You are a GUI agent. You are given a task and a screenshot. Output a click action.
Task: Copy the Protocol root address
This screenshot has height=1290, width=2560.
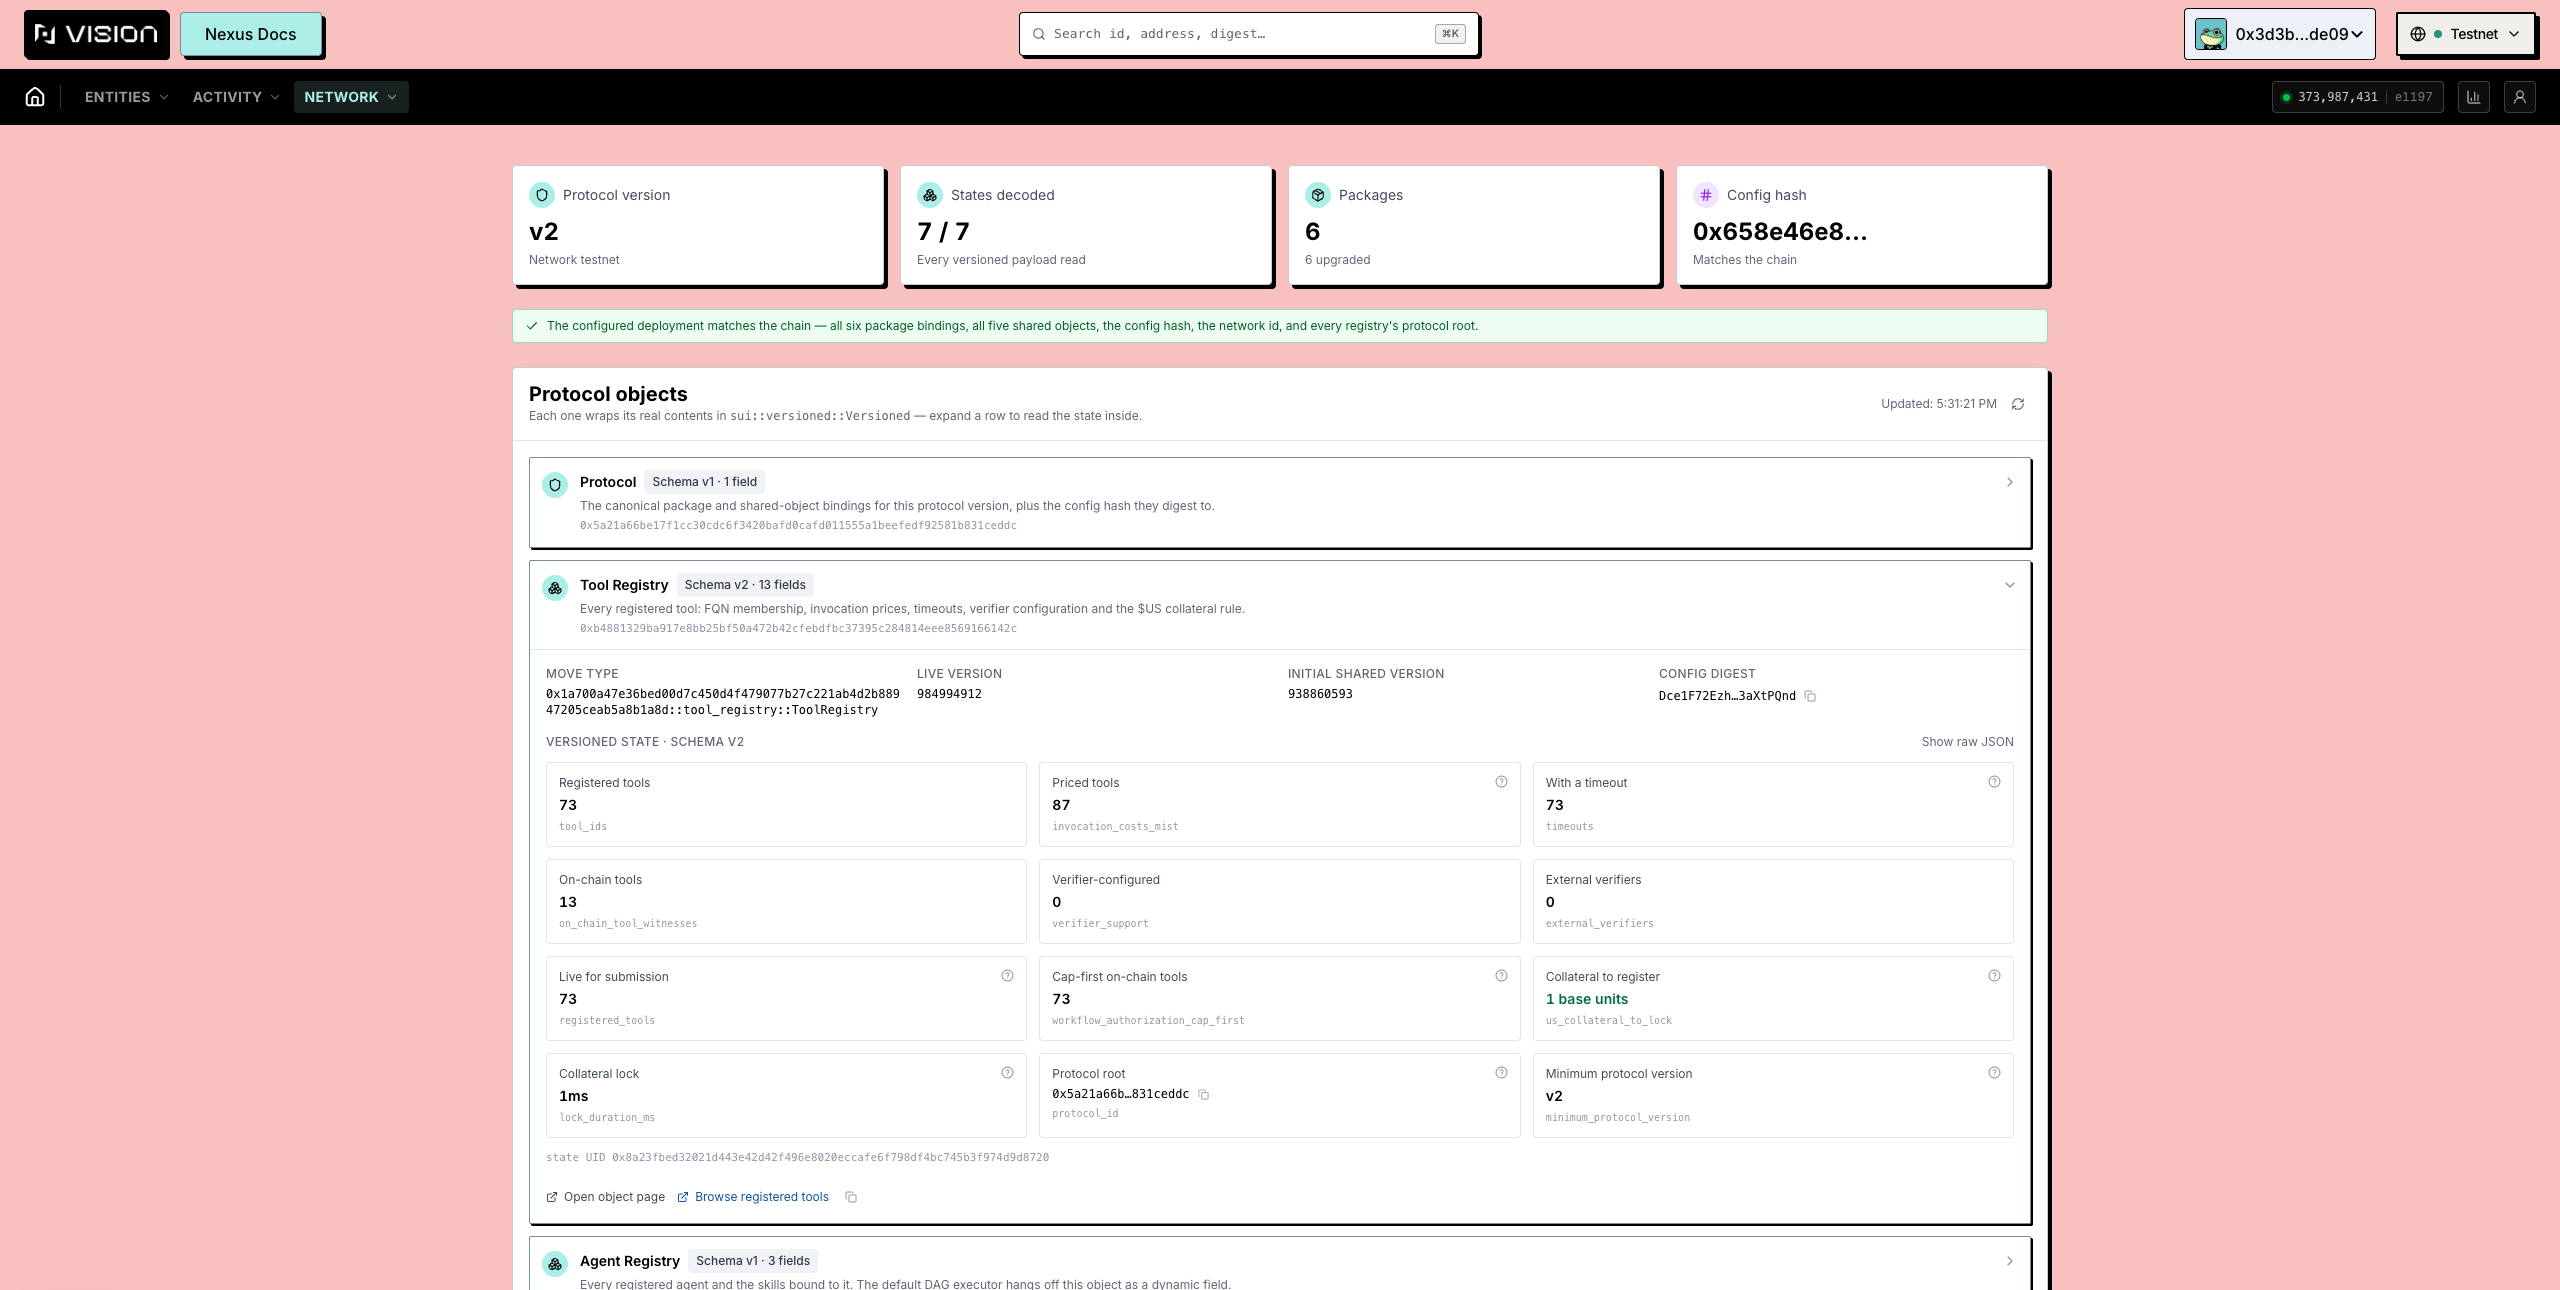point(1204,1094)
